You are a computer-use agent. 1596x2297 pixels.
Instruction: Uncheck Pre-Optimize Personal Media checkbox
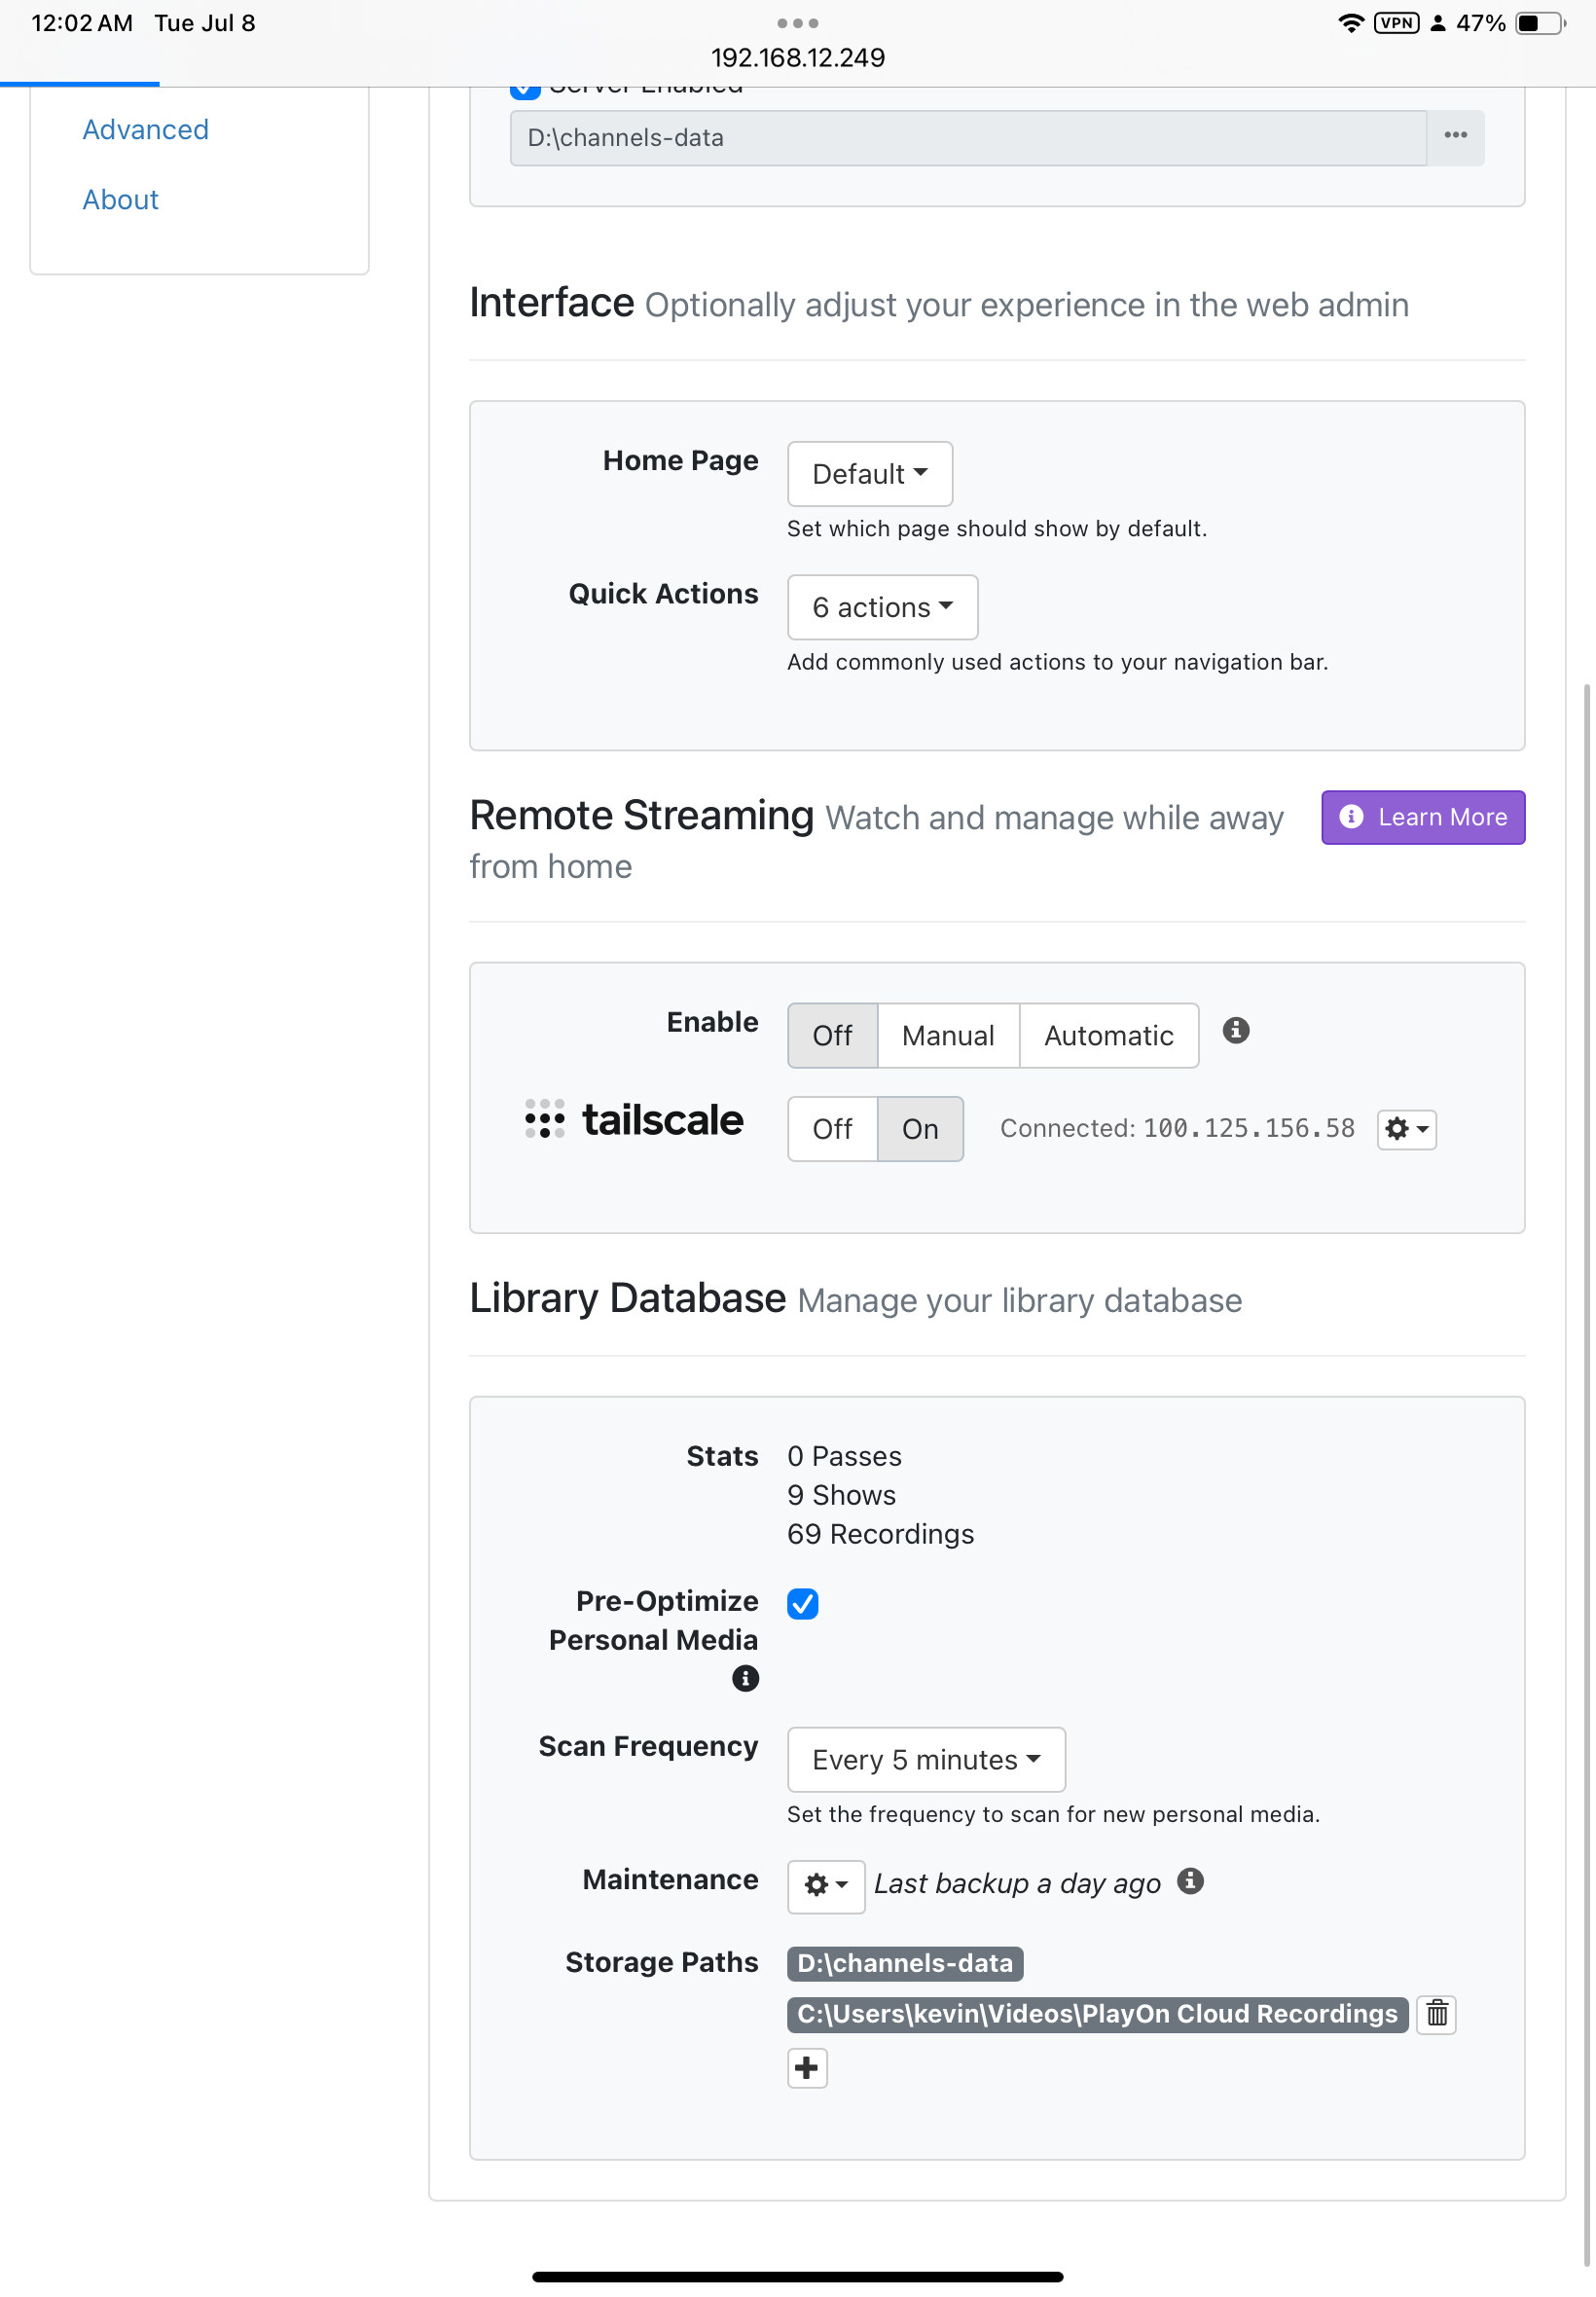pos(802,1603)
